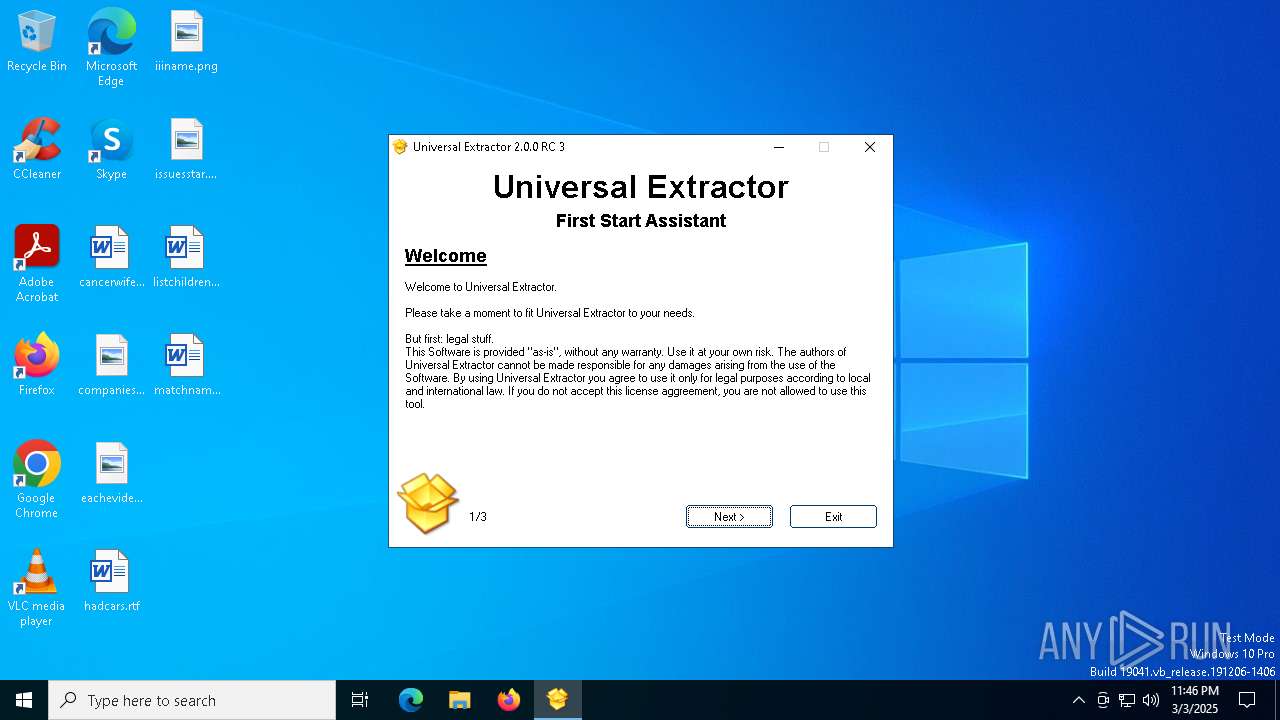The width and height of the screenshot is (1280, 720).
Task: Open the Windows Start menu
Action: click(24, 700)
